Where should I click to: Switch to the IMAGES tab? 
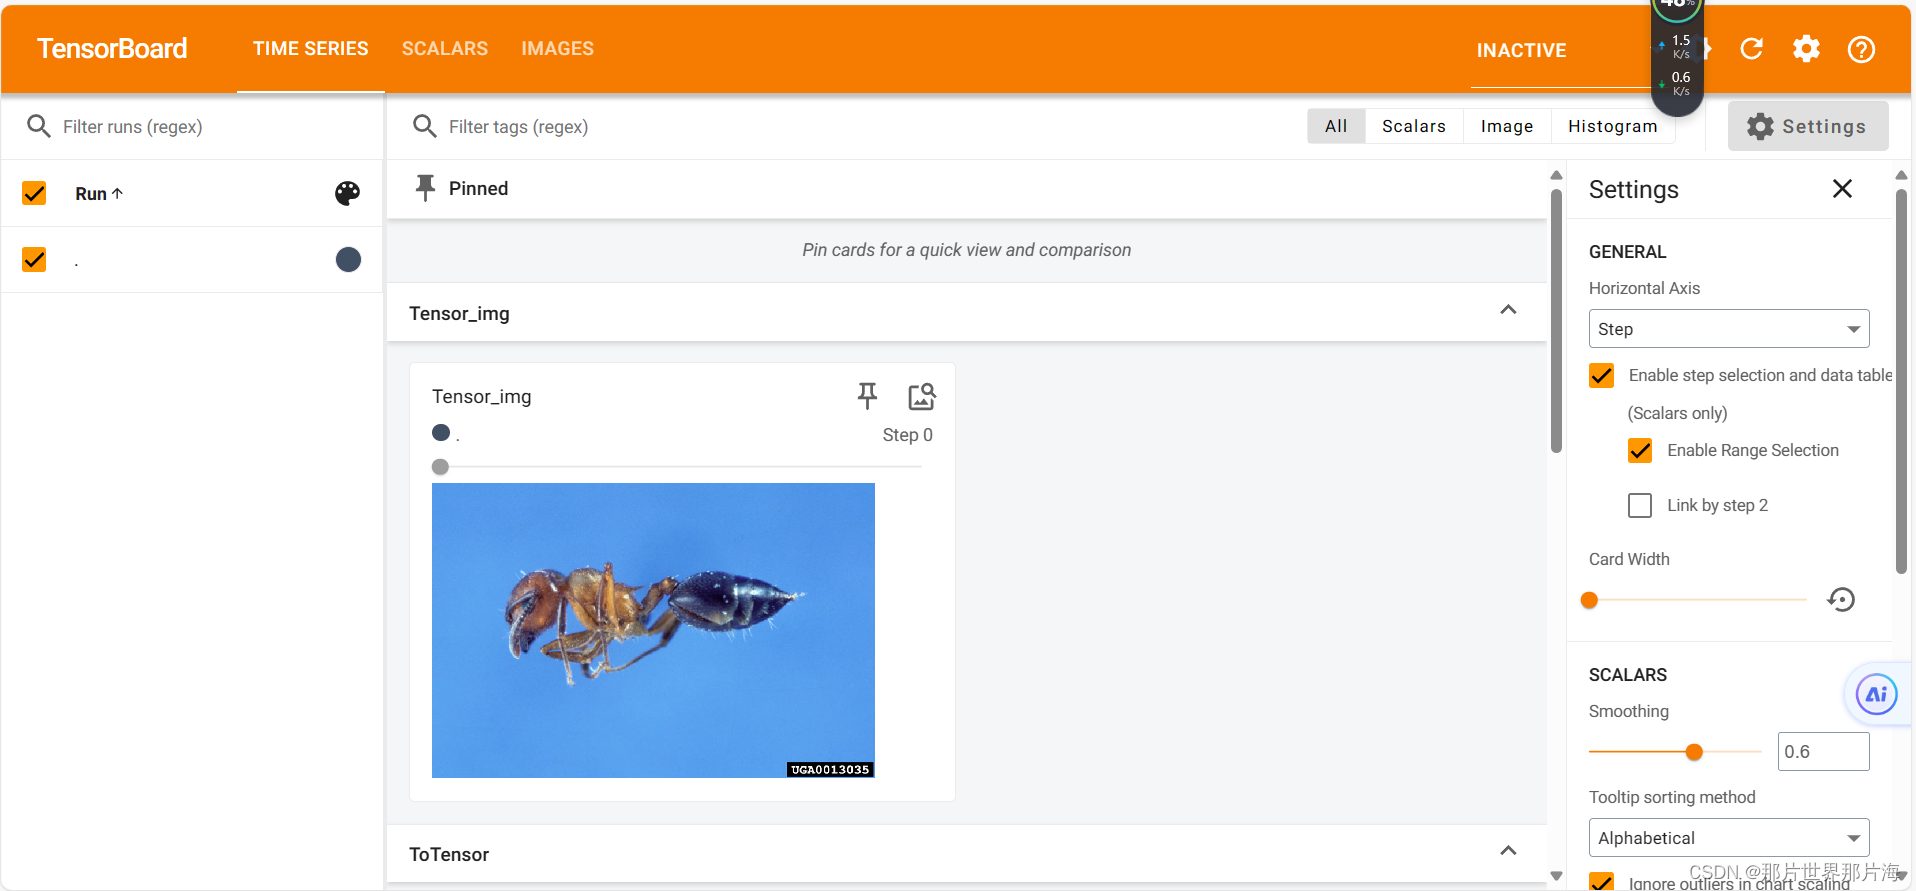[557, 49]
